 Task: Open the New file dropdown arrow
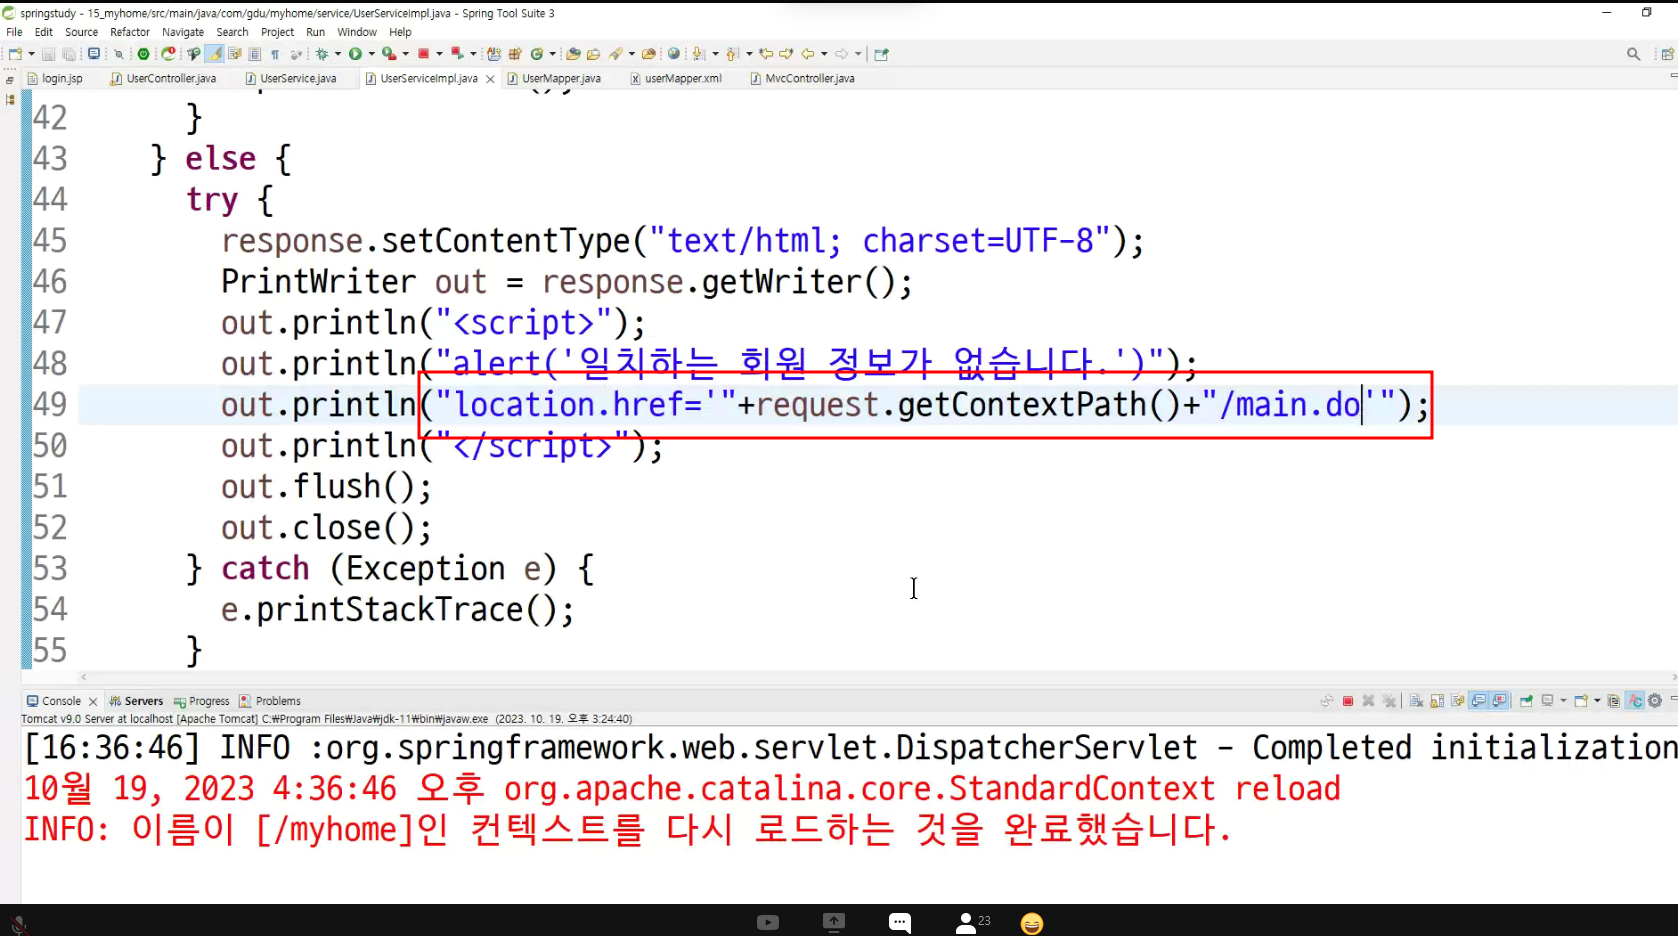[31, 54]
